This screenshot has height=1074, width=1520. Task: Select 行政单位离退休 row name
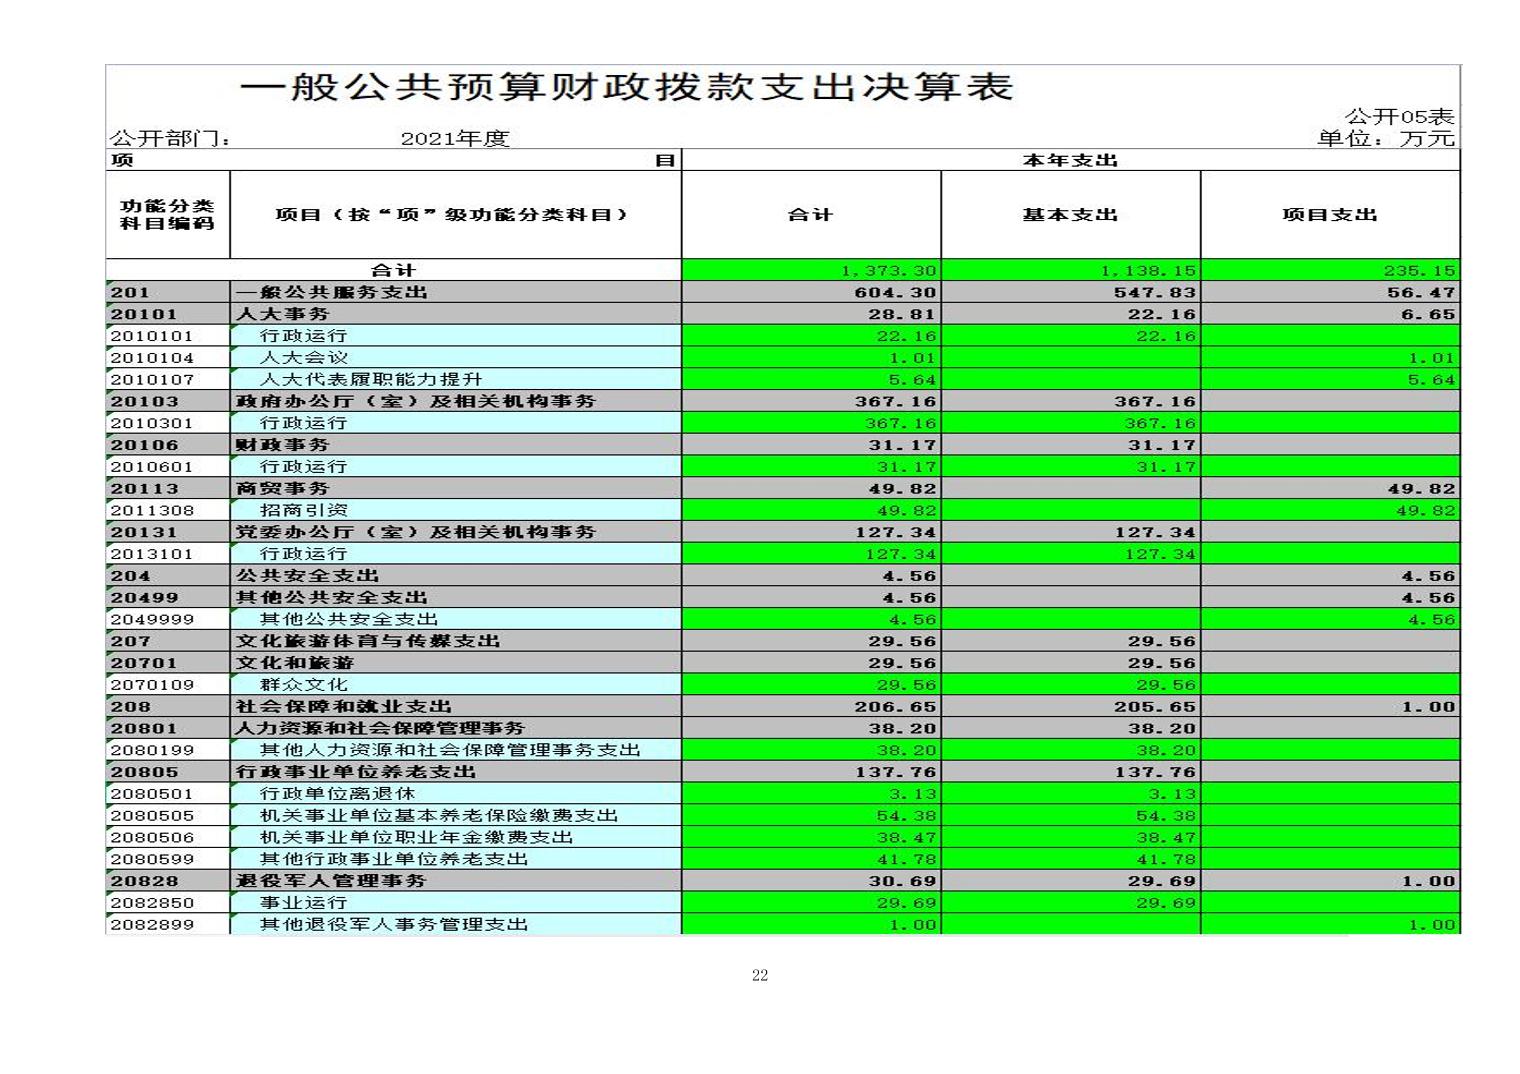337,794
